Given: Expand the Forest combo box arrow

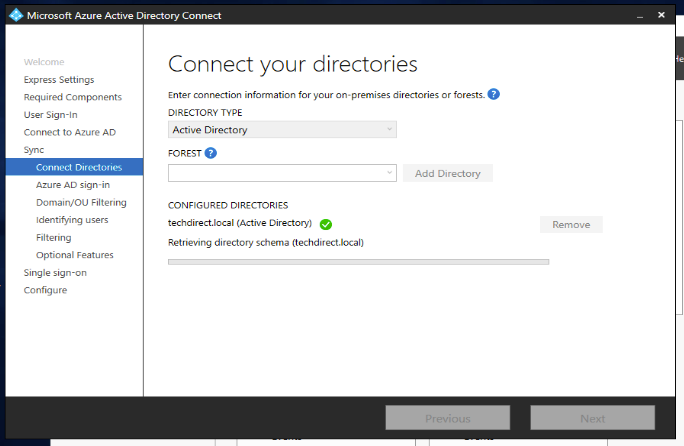Looking at the screenshot, I should tap(390, 173).
